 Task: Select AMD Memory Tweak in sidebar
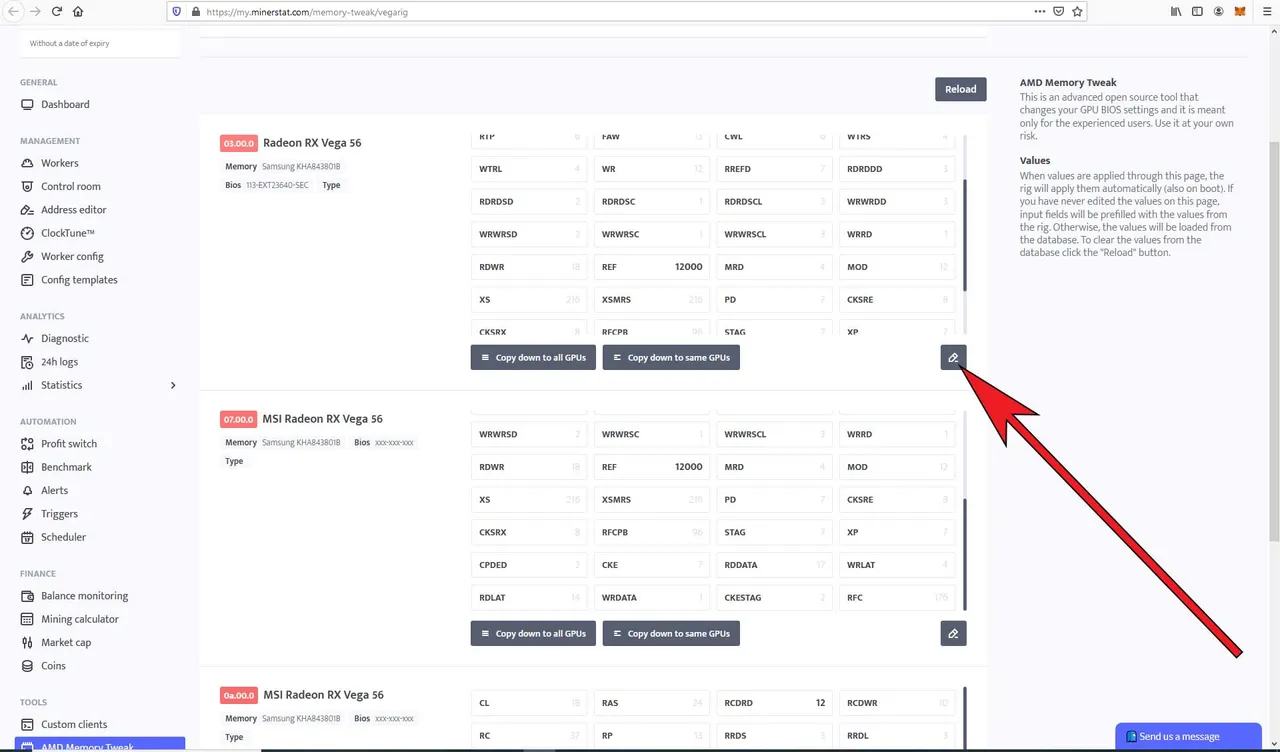coord(100,745)
